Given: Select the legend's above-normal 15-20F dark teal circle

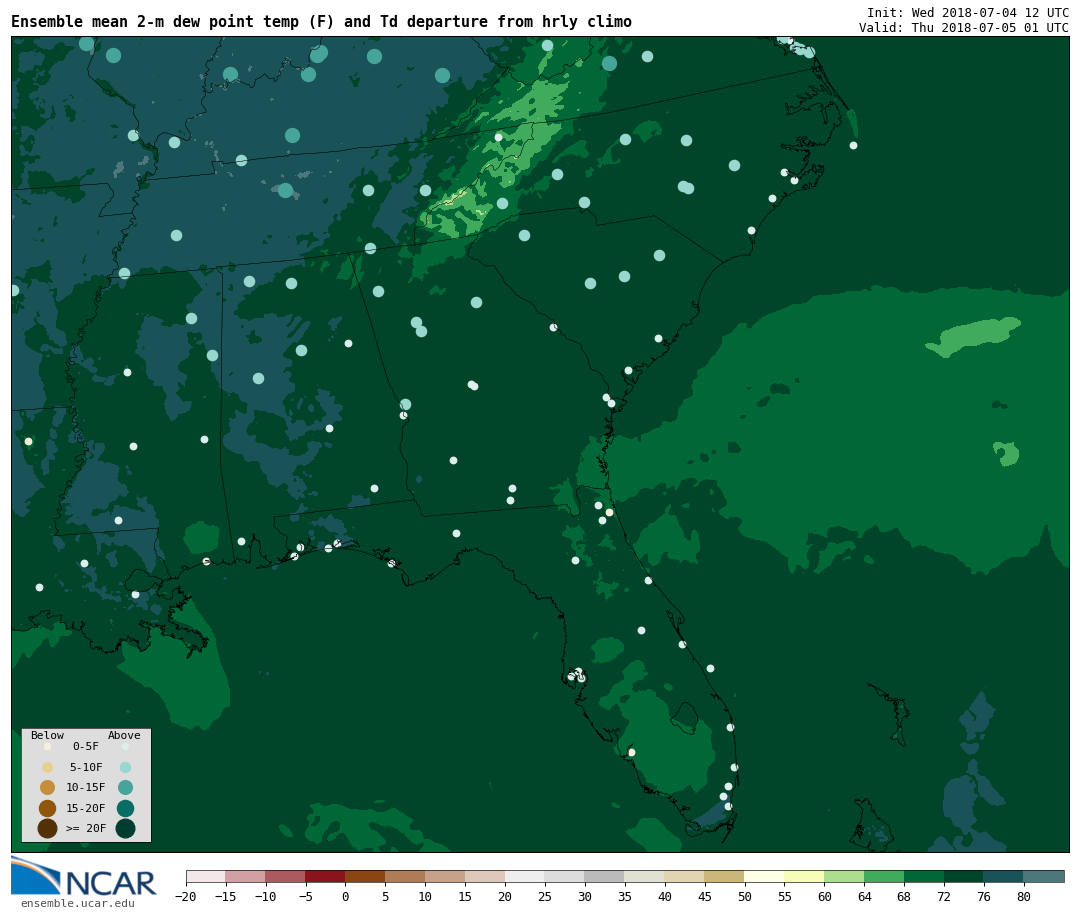Looking at the screenshot, I should pyautogui.click(x=125, y=808).
